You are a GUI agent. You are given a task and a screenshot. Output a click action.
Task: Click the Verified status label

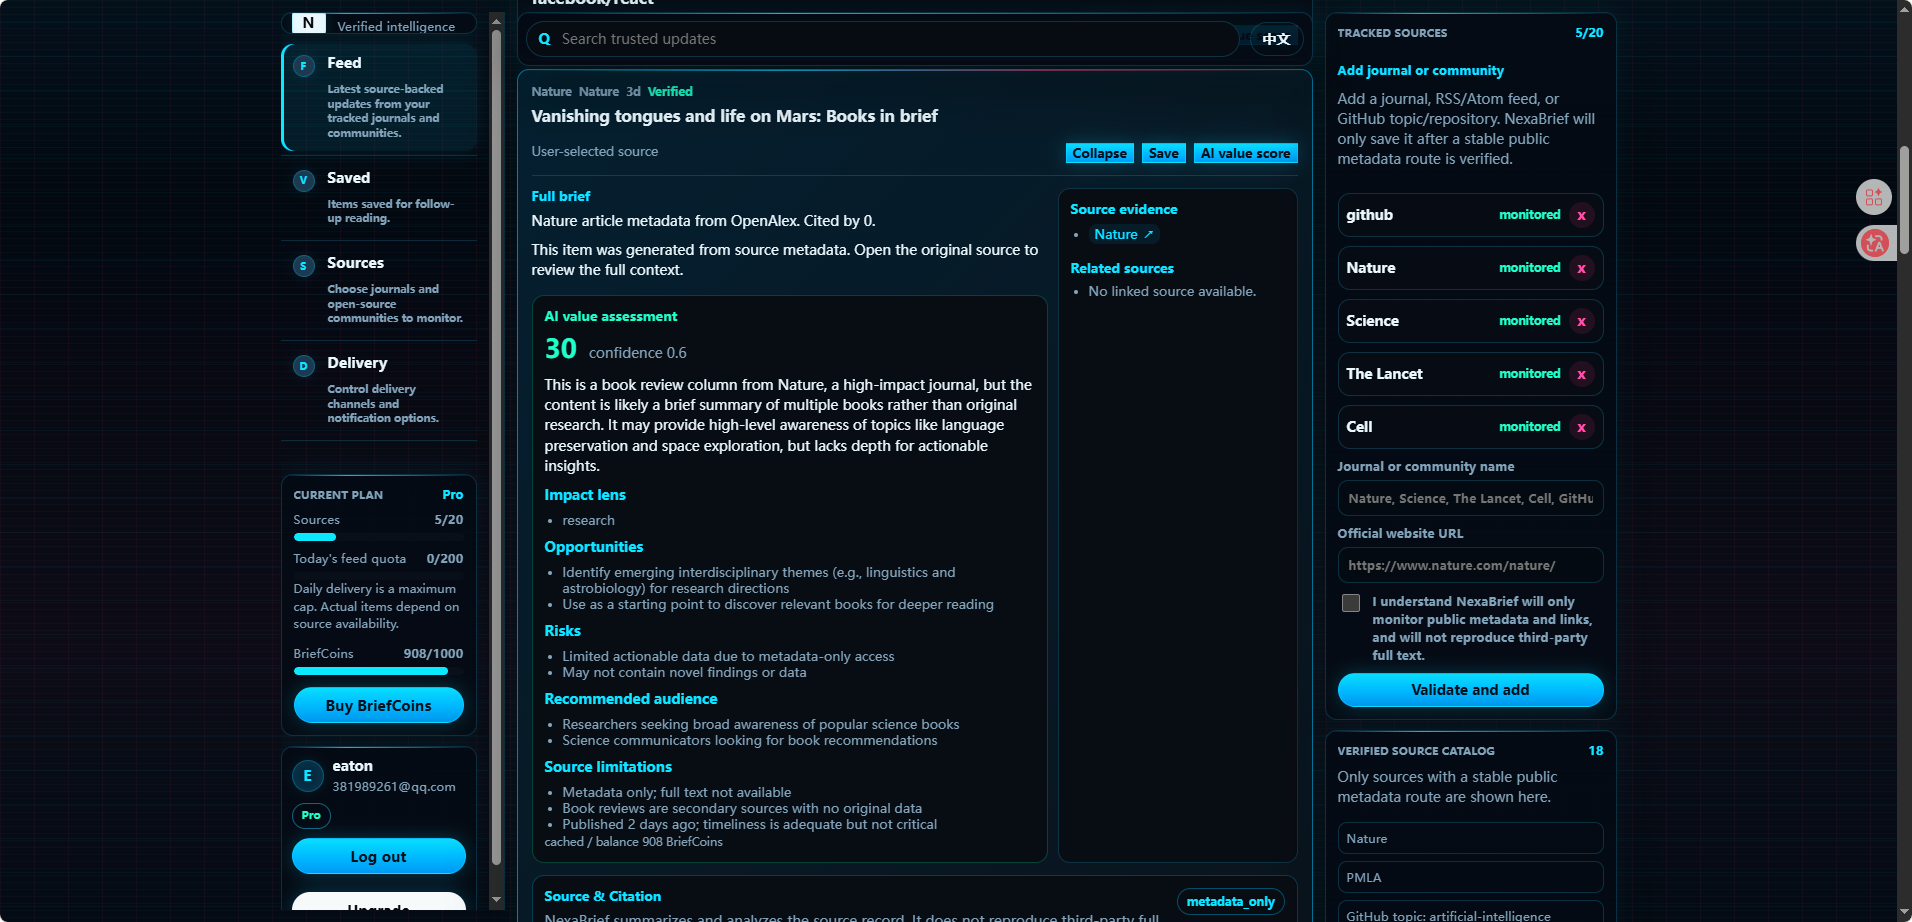(x=670, y=91)
